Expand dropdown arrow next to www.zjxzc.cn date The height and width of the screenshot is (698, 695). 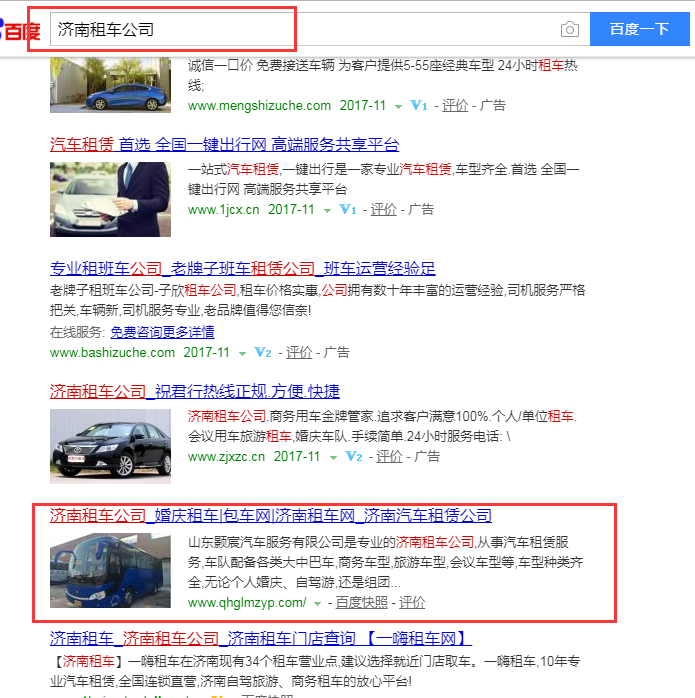(332, 457)
